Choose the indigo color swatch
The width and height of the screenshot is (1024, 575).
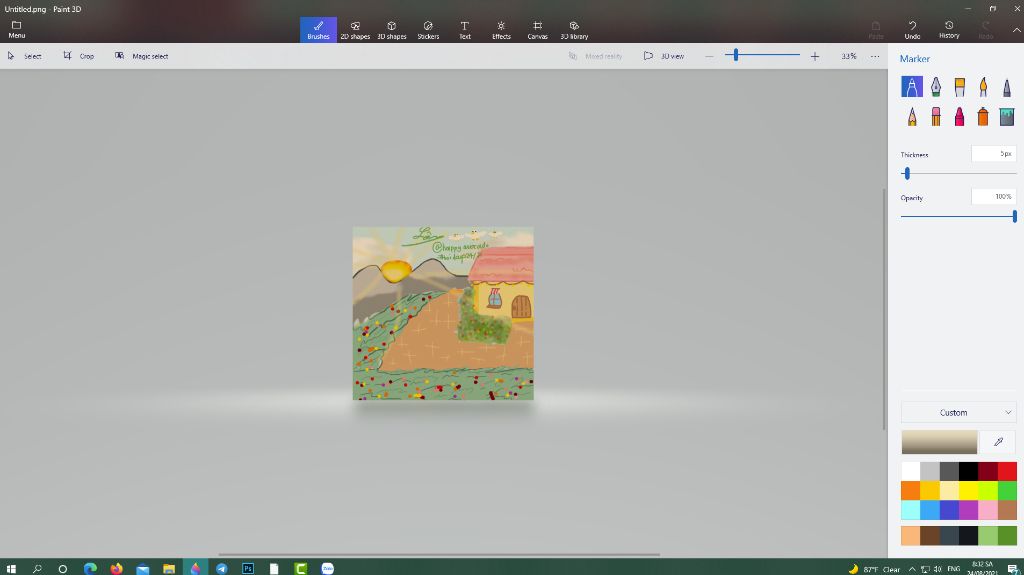949,510
